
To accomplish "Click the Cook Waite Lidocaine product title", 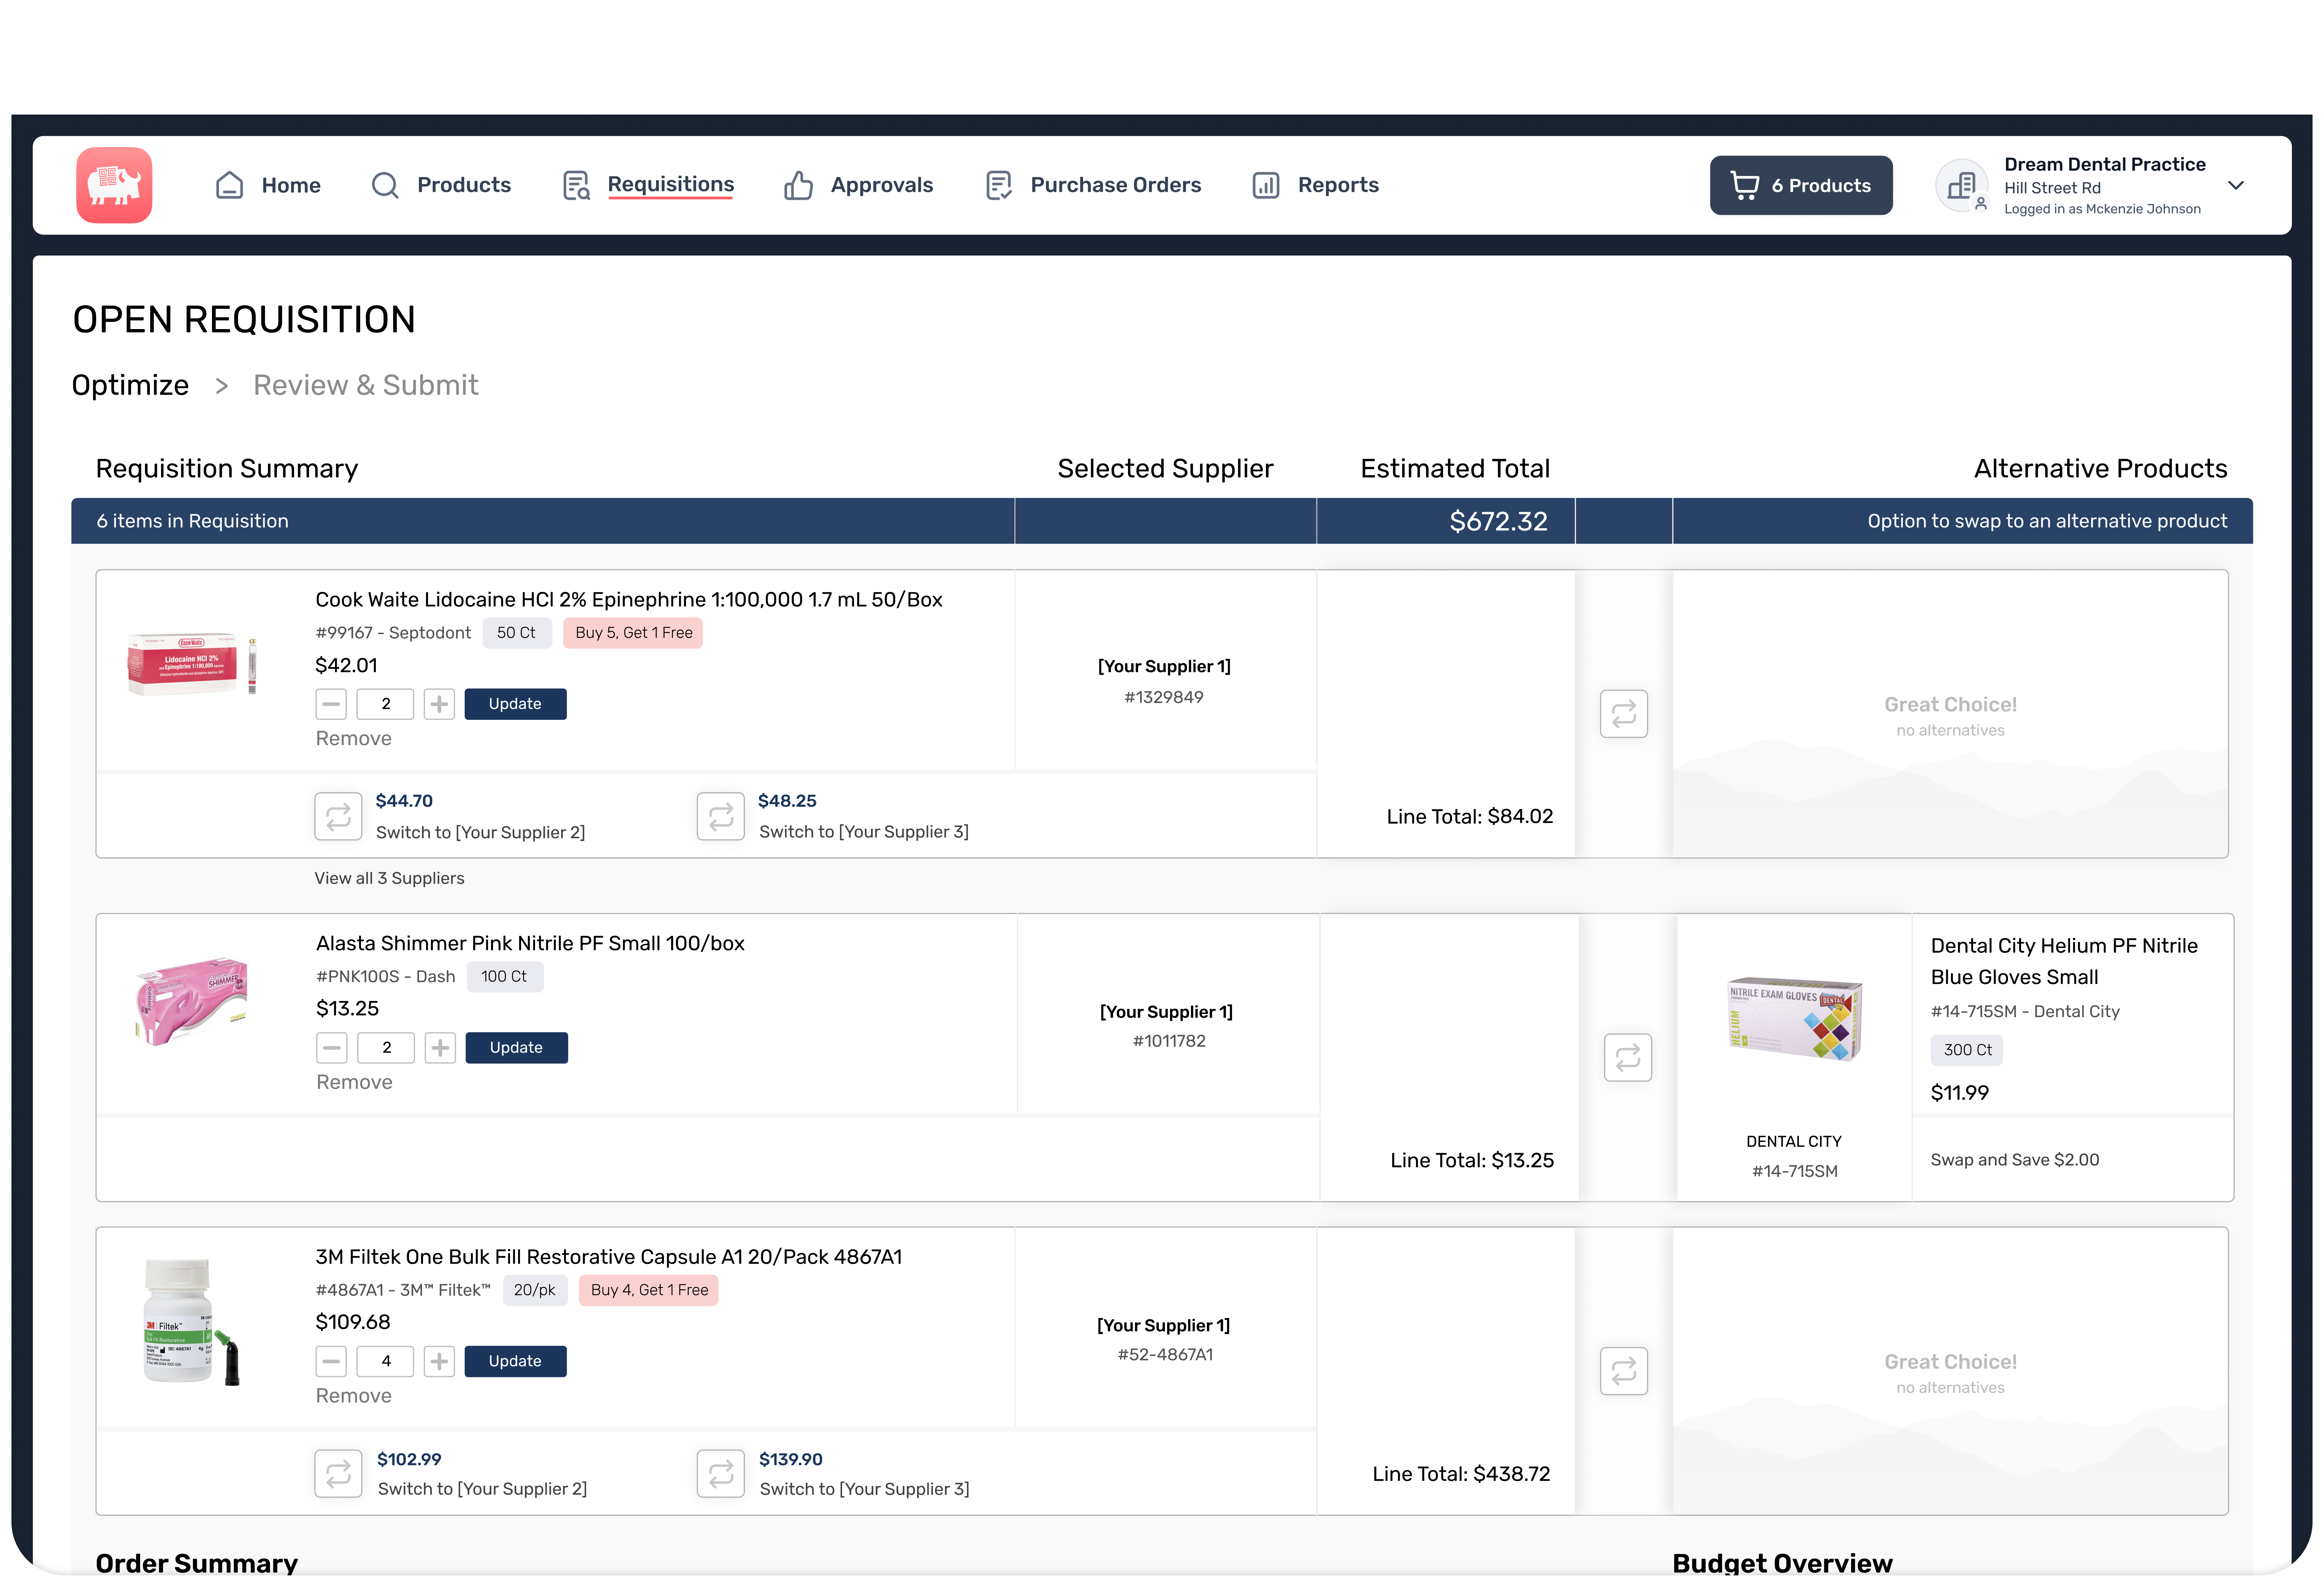I will [629, 600].
